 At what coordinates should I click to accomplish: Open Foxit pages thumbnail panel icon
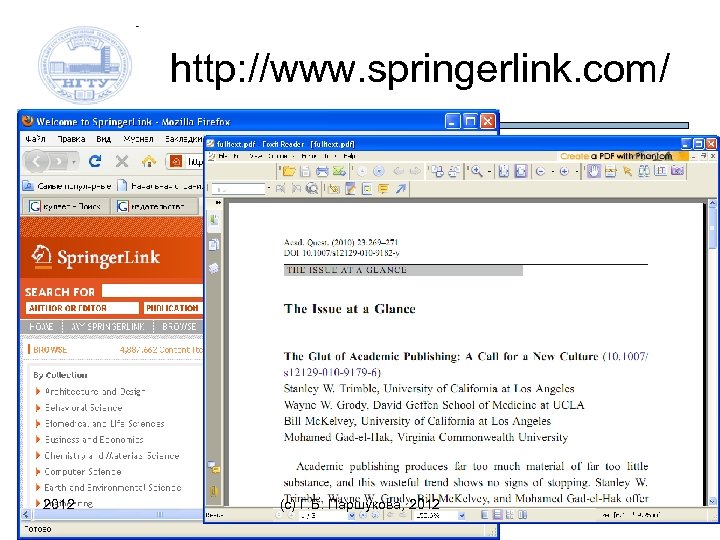214,244
